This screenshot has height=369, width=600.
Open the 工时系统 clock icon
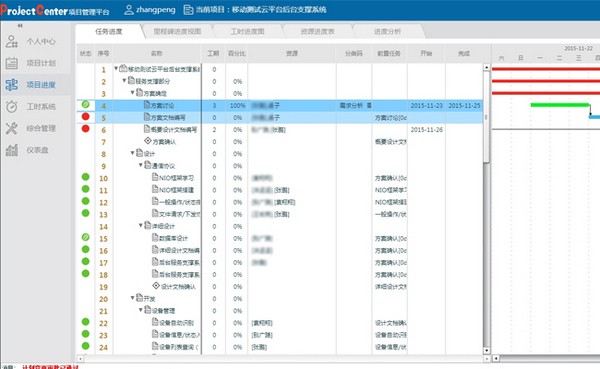pyautogui.click(x=11, y=106)
